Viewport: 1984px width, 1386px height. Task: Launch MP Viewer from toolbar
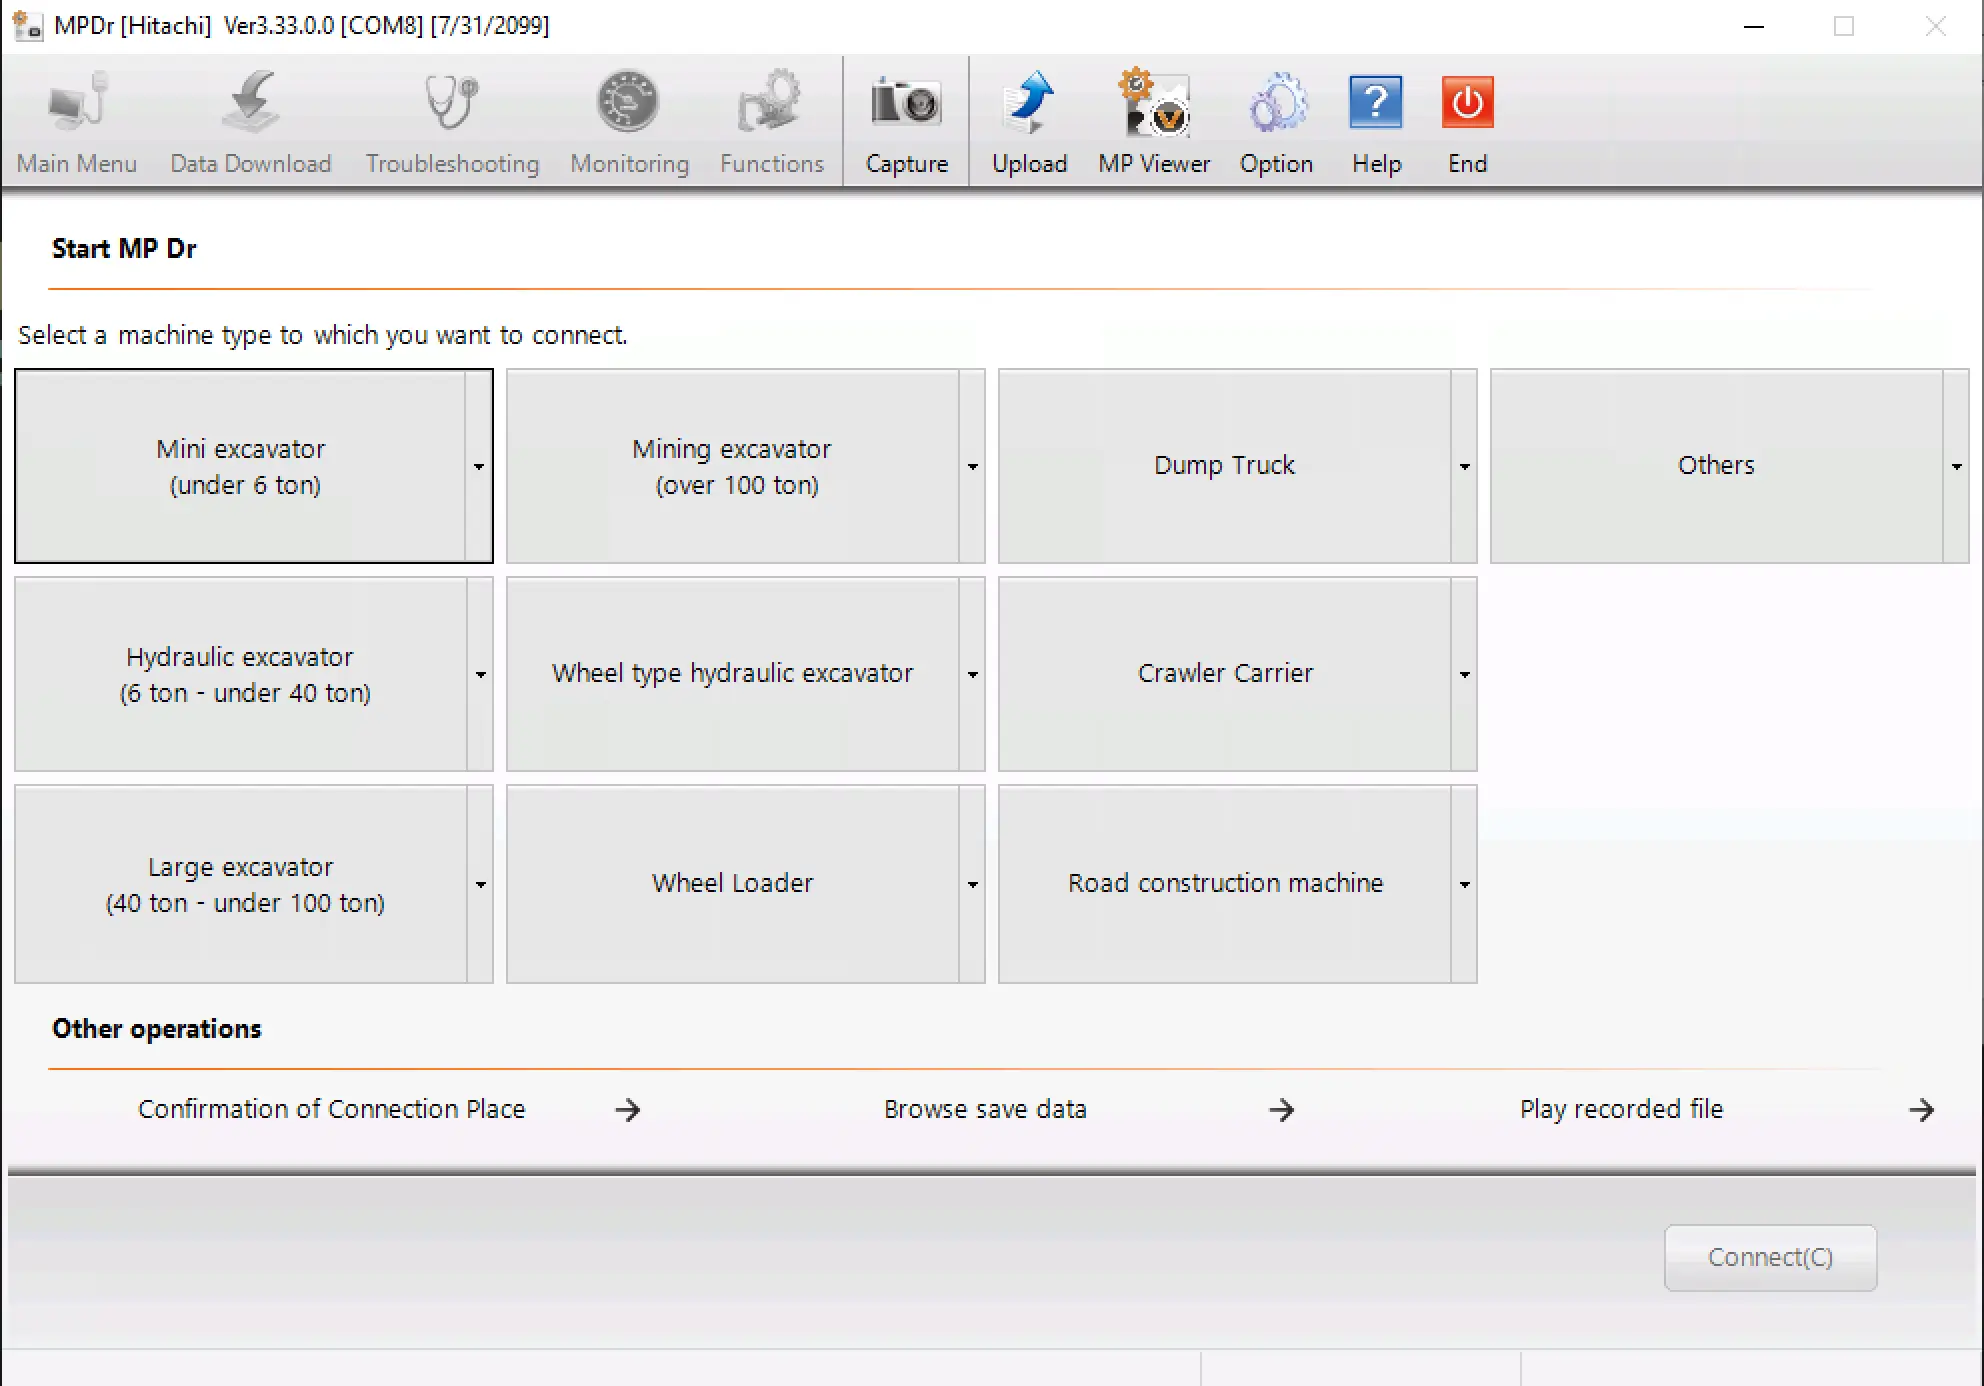[1154, 104]
